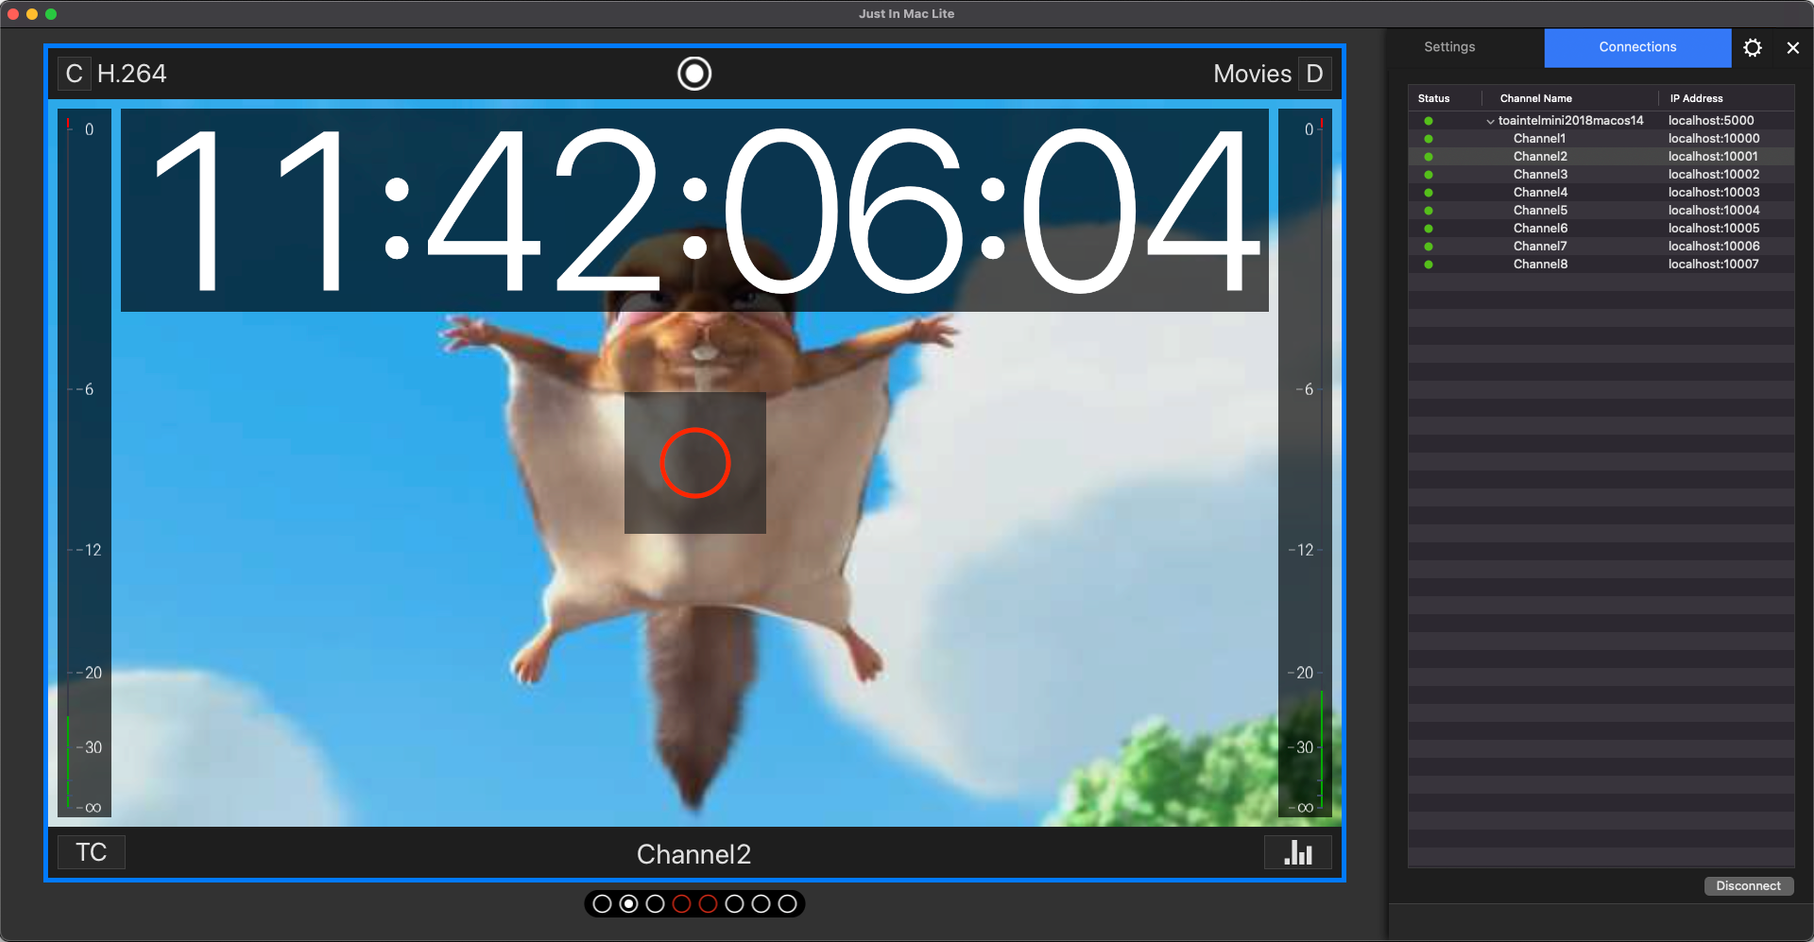The height and width of the screenshot is (942, 1814).
Task: Click the IP Address column header
Action: pyautogui.click(x=1696, y=98)
